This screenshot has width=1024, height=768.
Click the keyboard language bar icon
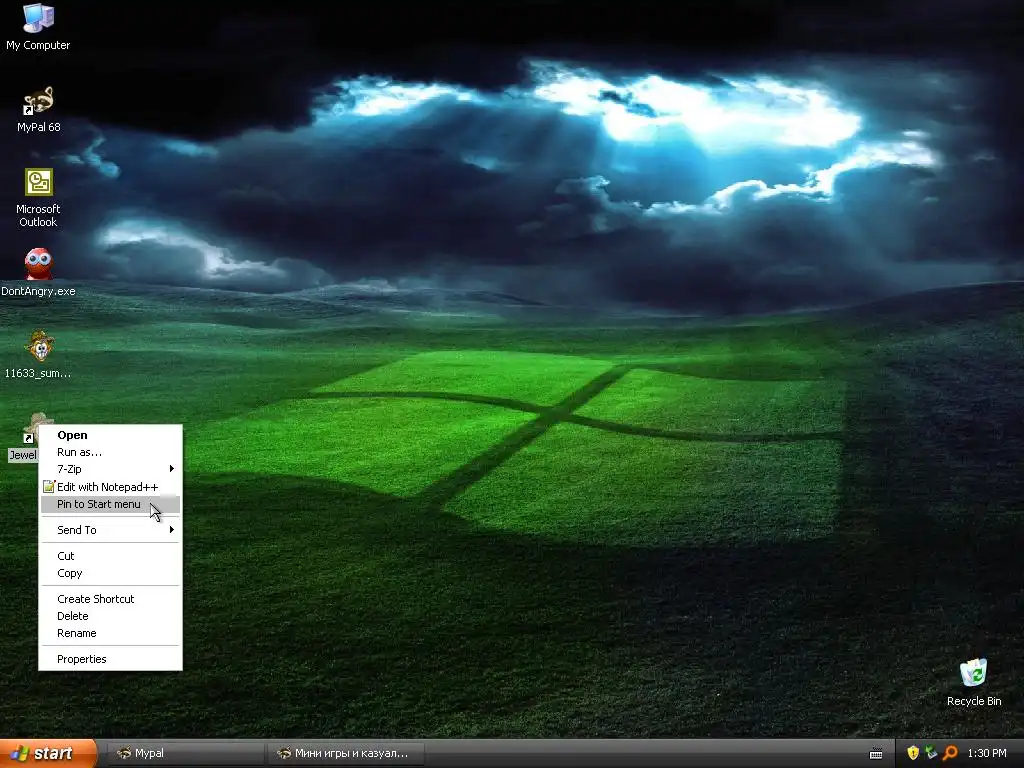pos(876,754)
